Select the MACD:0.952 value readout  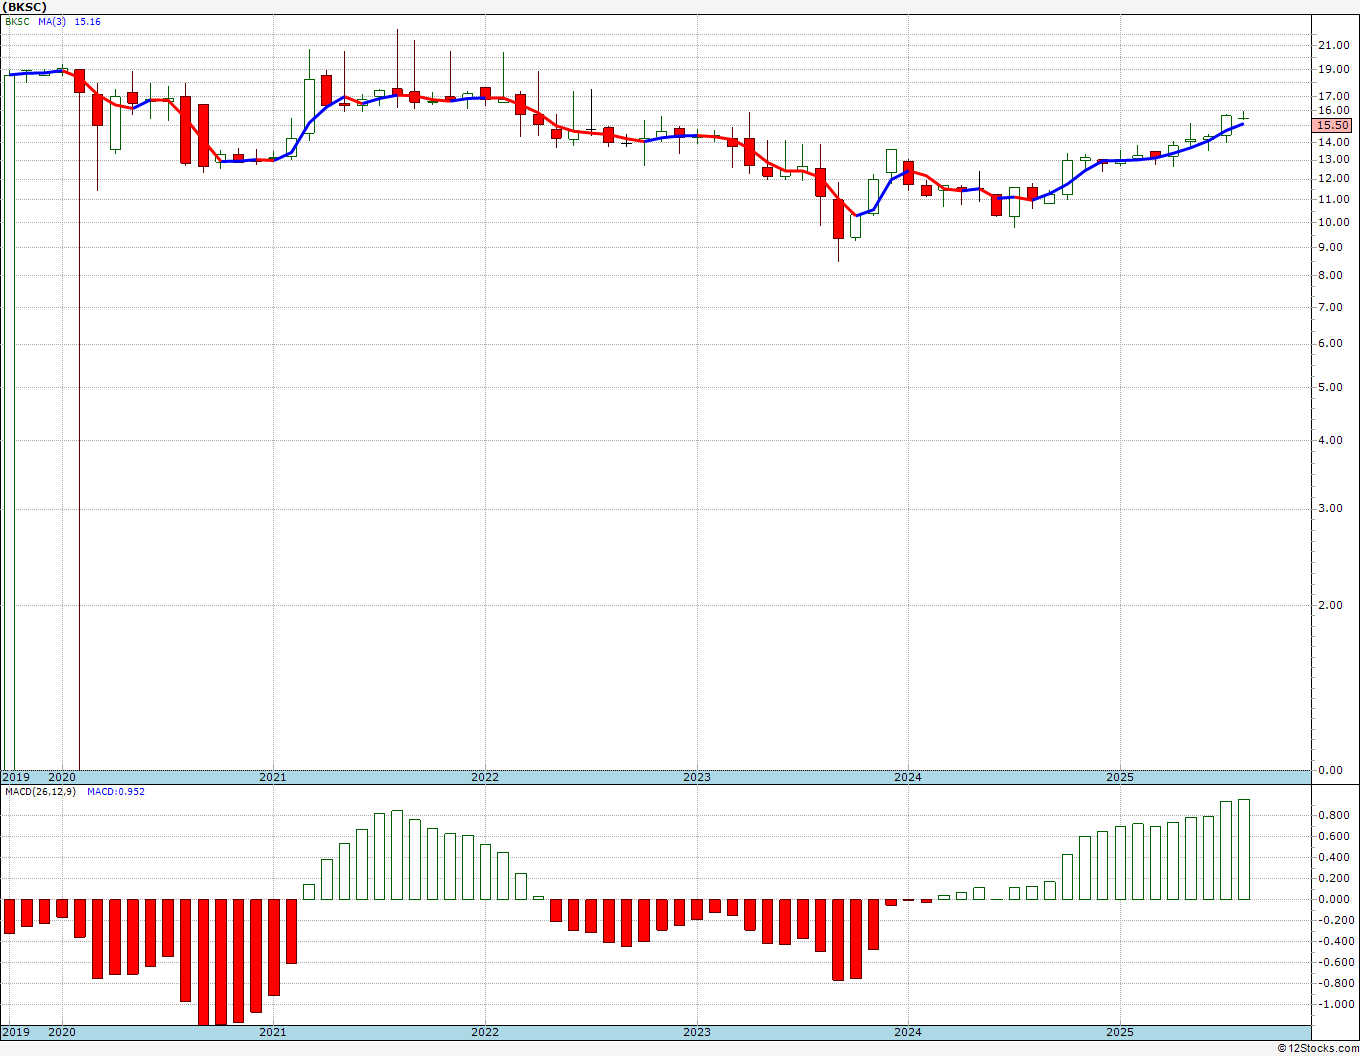(115, 791)
